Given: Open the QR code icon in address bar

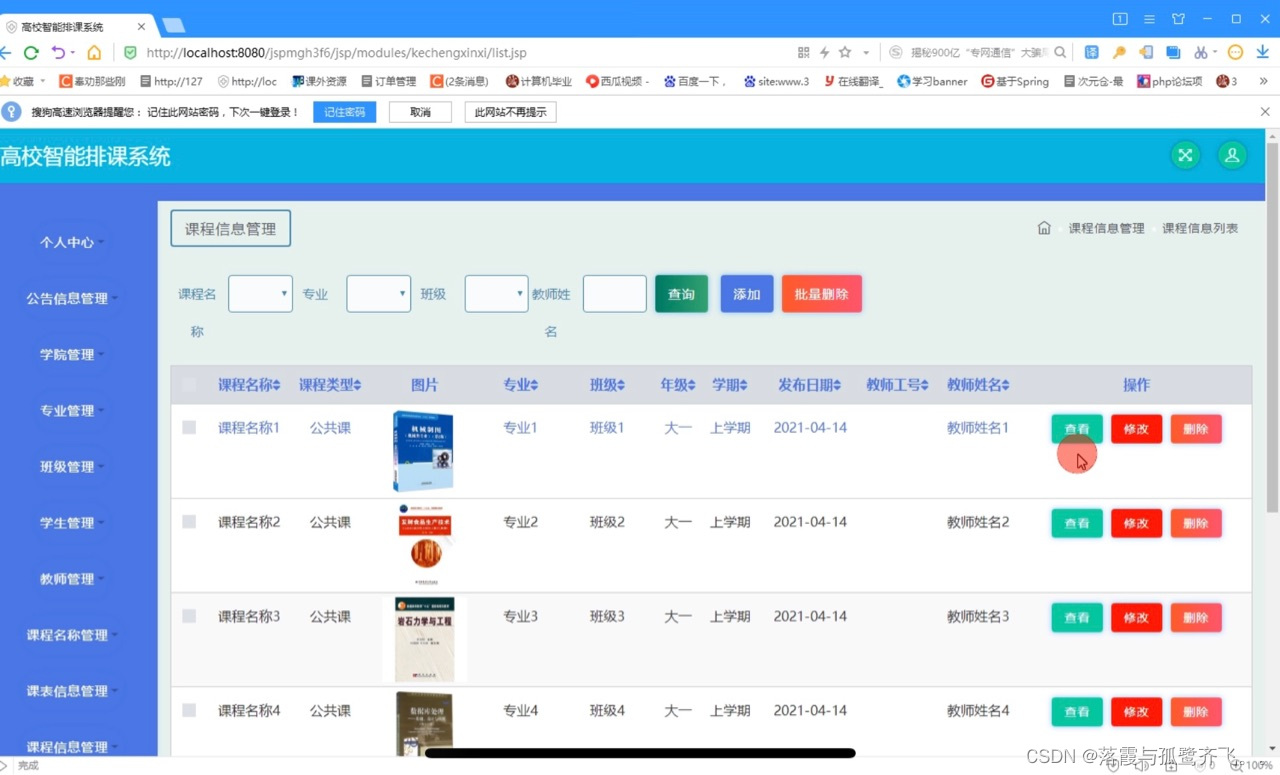Looking at the screenshot, I should [804, 52].
